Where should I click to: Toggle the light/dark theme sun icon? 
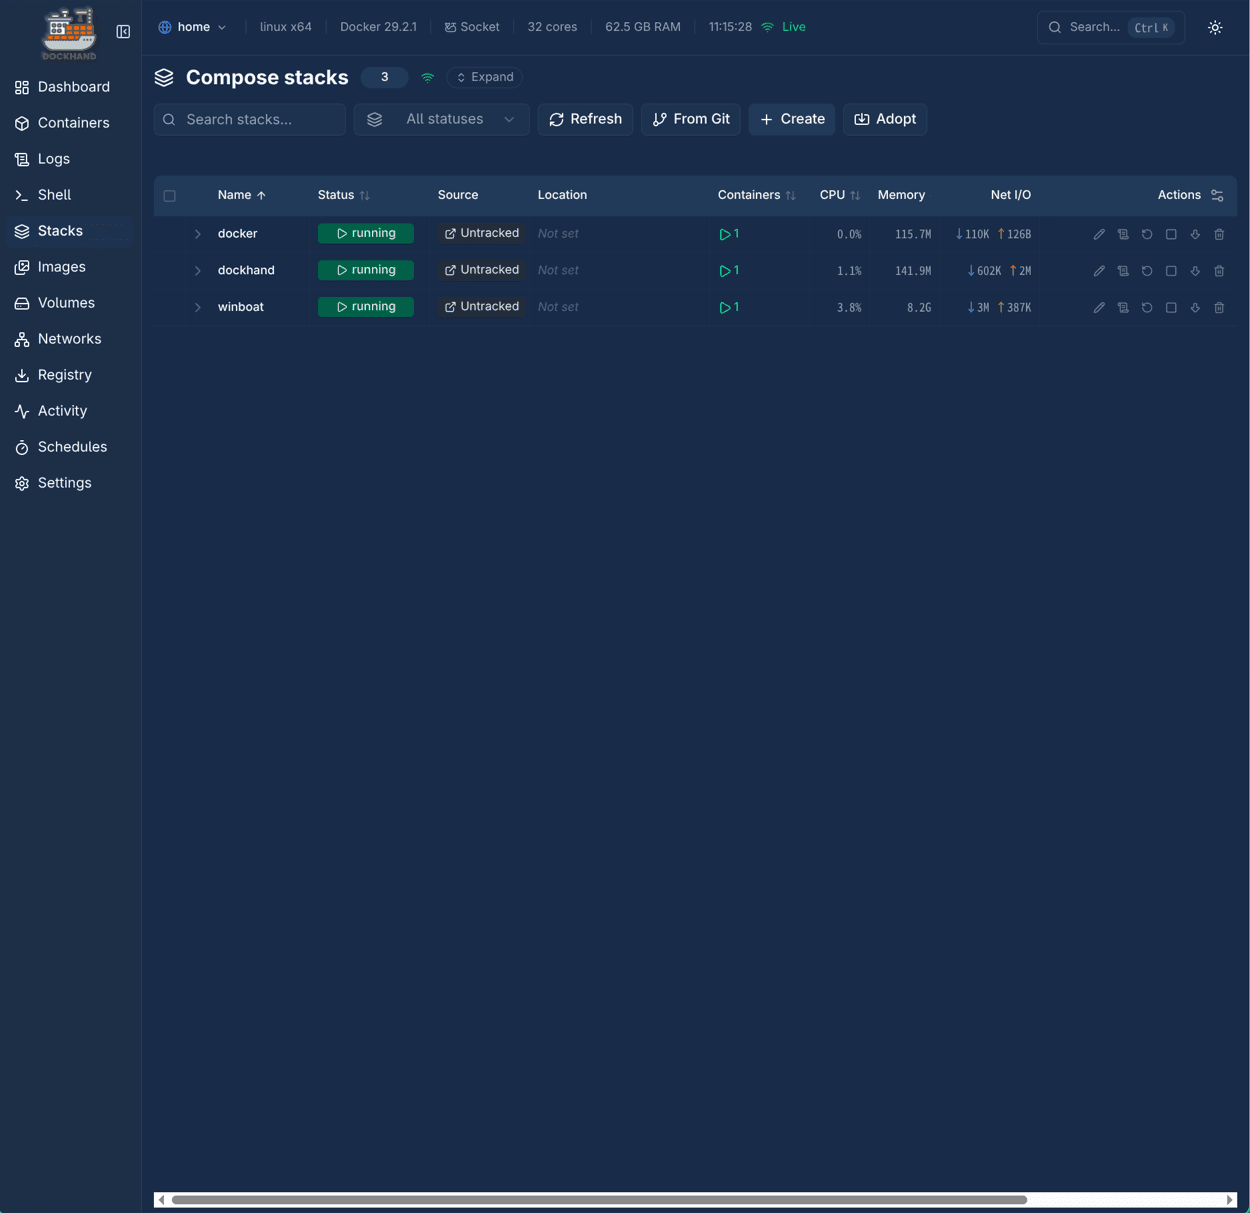[1215, 28]
